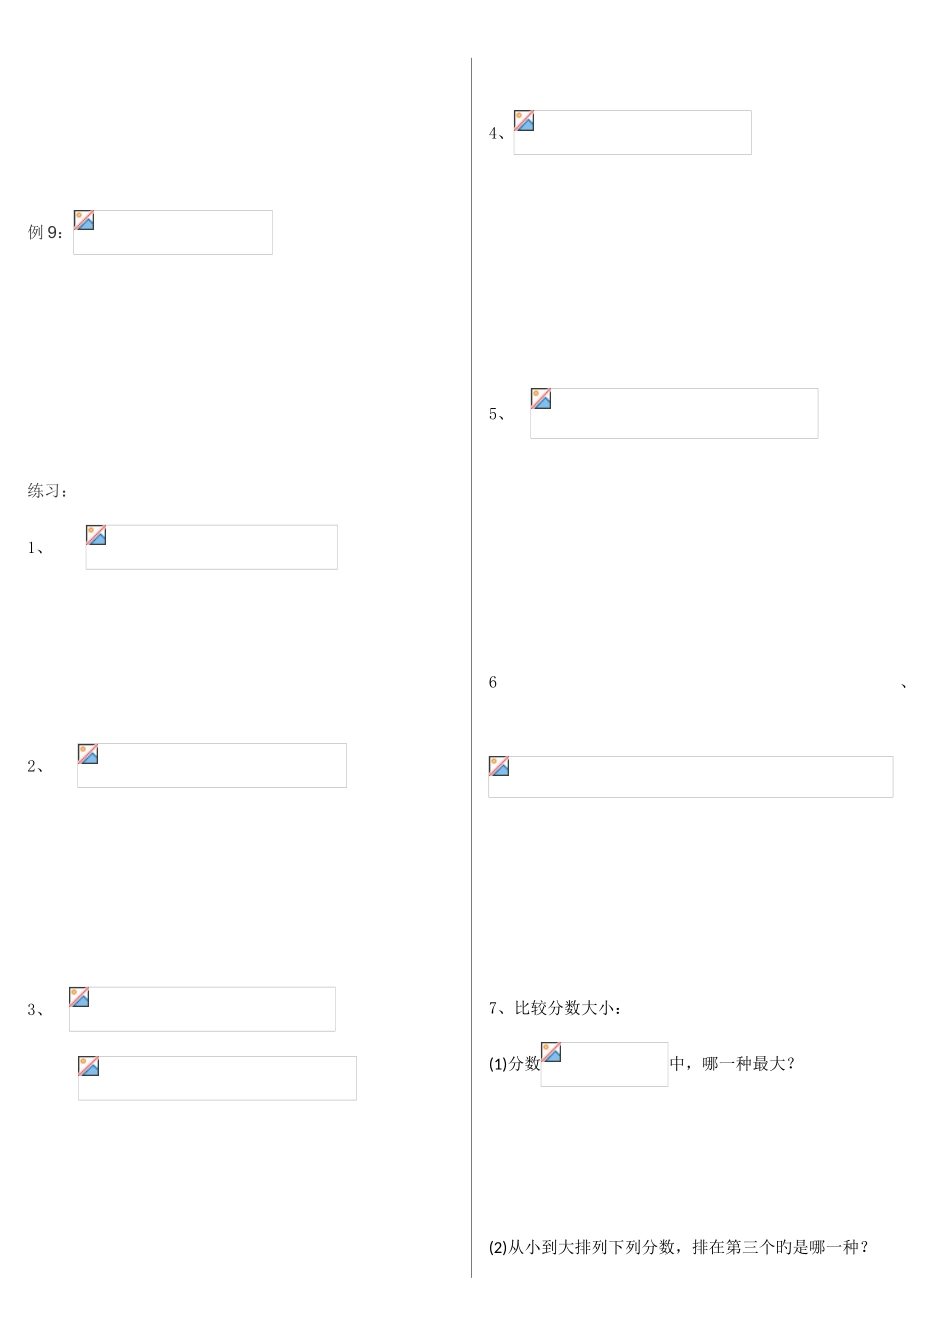The height and width of the screenshot is (1344, 950).
Task: Click the exercise number 2、 label
Action: [36, 767]
